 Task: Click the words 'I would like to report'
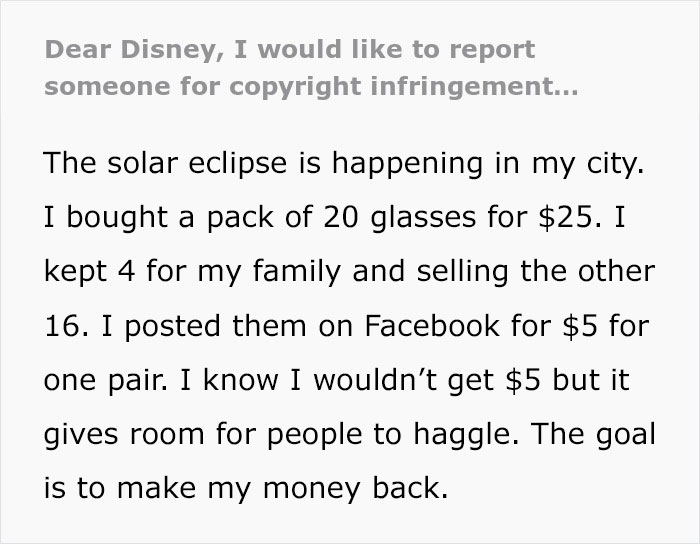coord(395,48)
